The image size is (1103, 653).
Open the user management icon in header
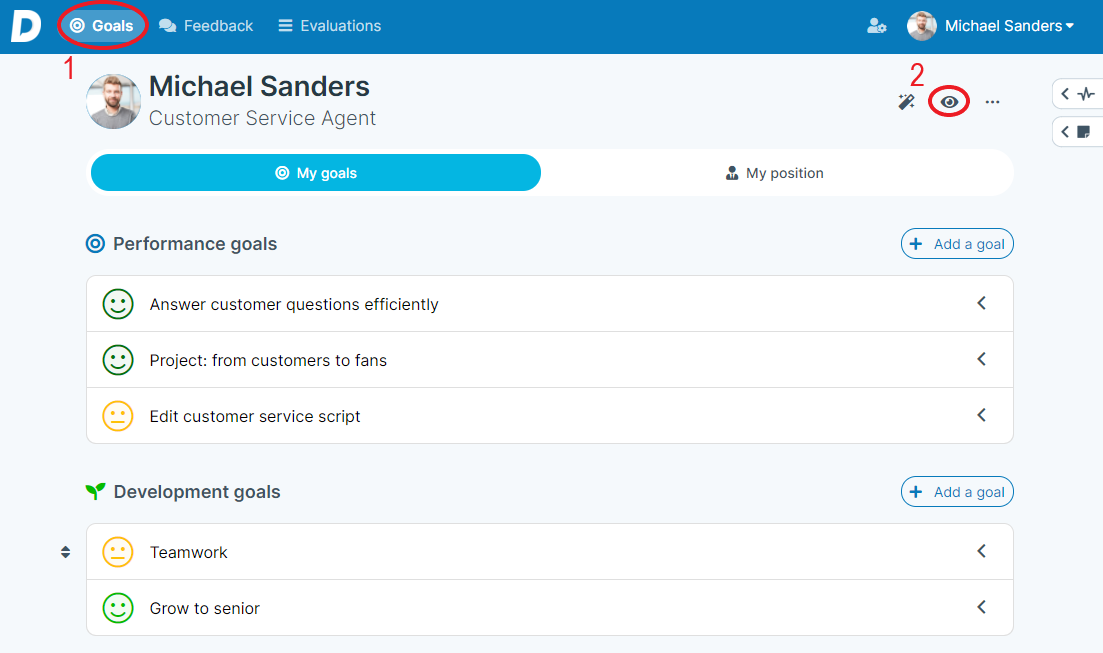876,26
